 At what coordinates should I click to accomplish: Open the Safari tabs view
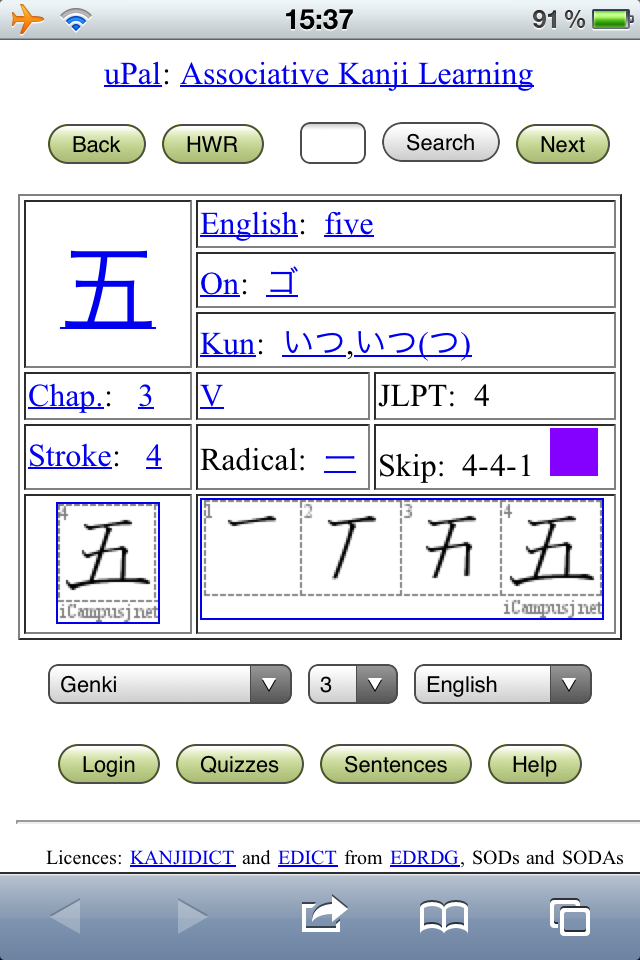tap(570, 917)
